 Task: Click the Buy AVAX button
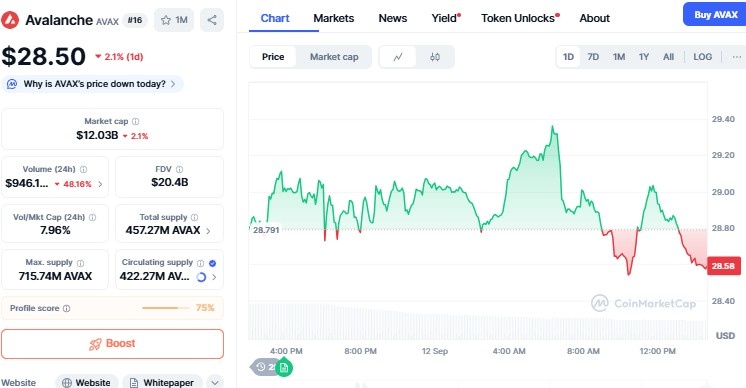pyautogui.click(x=715, y=15)
